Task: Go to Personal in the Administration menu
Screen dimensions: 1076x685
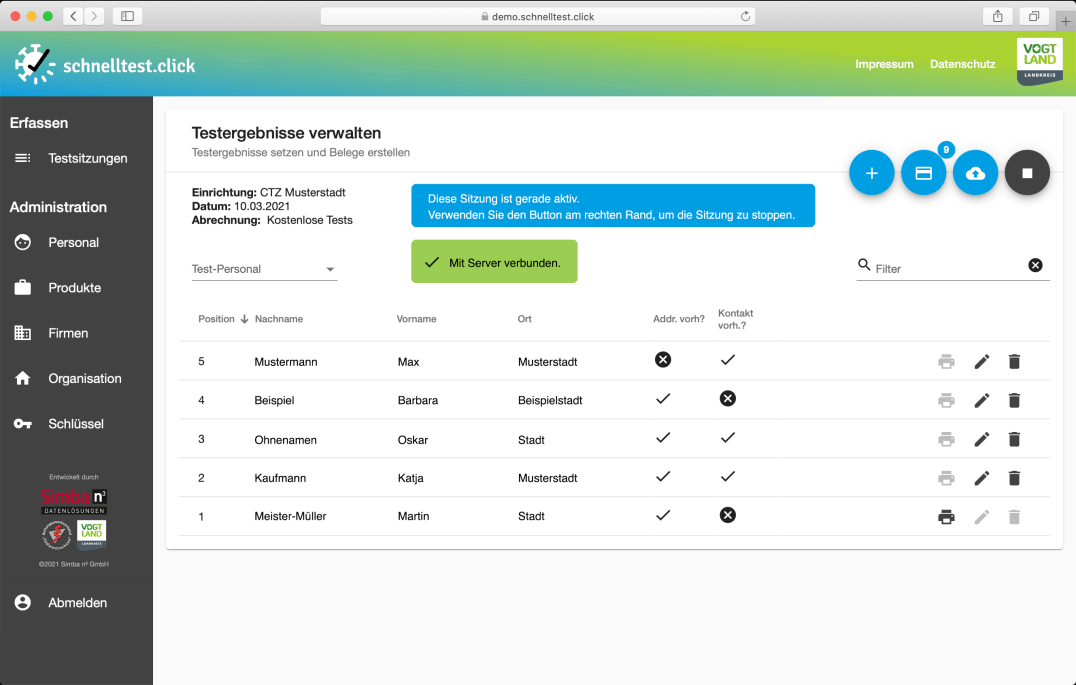Action: click(x=73, y=242)
